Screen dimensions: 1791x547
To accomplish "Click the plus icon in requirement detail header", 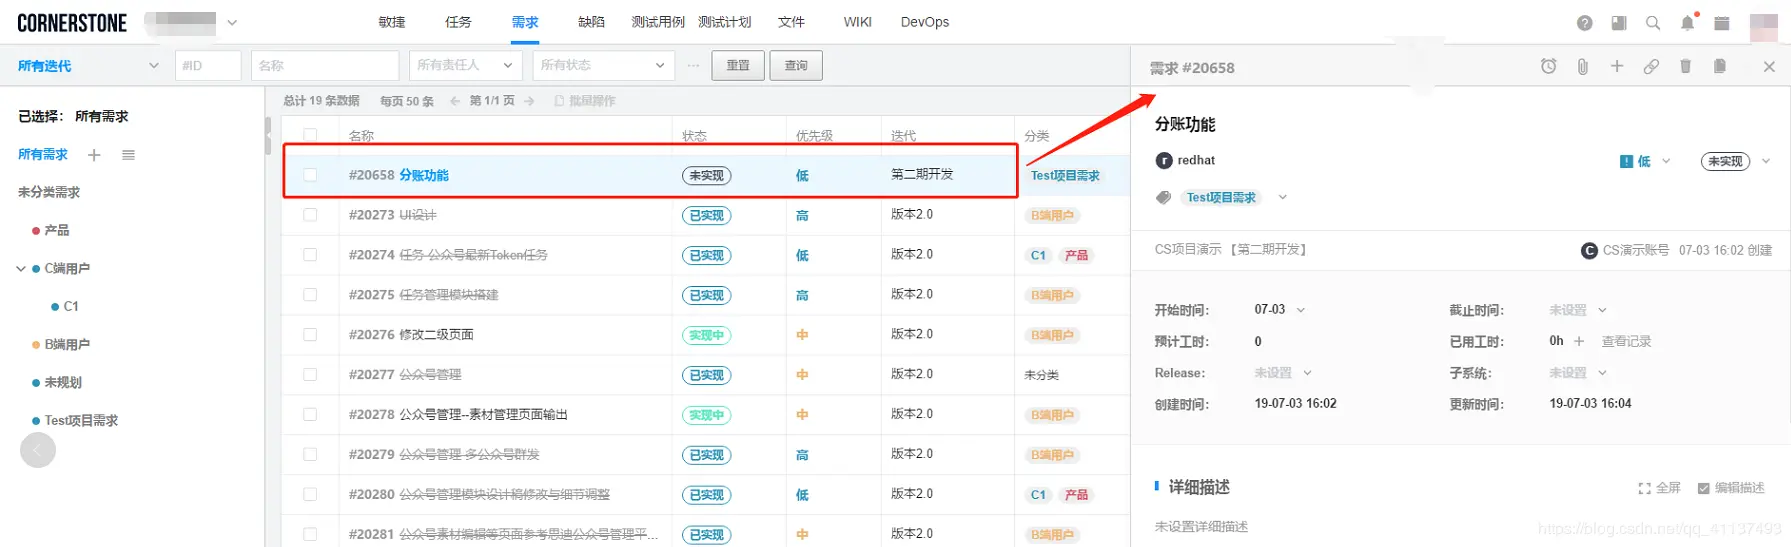I will tap(1617, 66).
